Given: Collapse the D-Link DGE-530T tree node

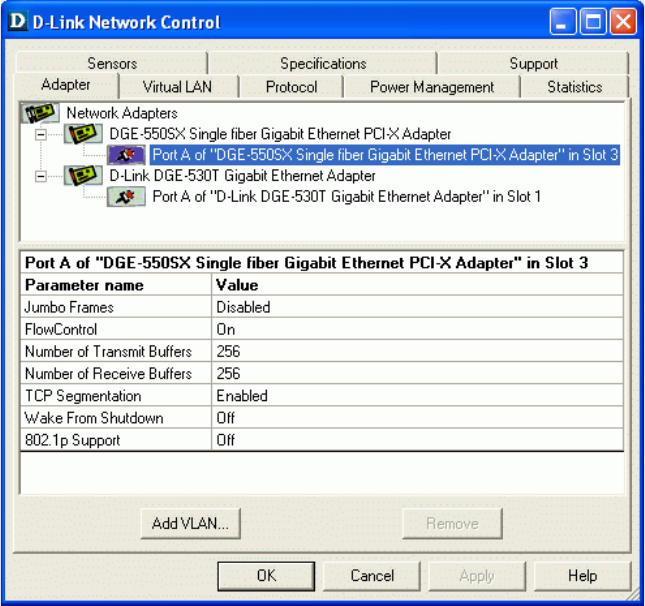Looking at the screenshot, I should pos(40,176).
